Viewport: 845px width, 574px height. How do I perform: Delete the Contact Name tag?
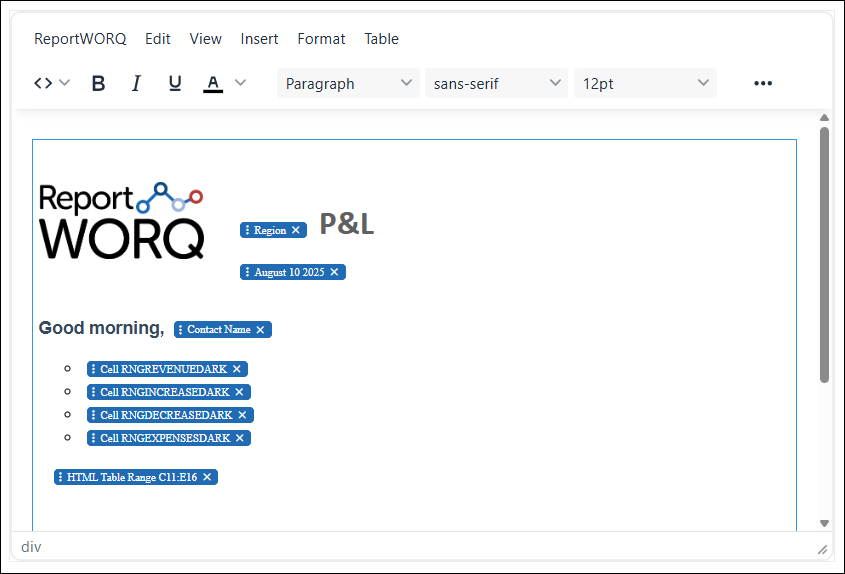pyautogui.click(x=260, y=330)
